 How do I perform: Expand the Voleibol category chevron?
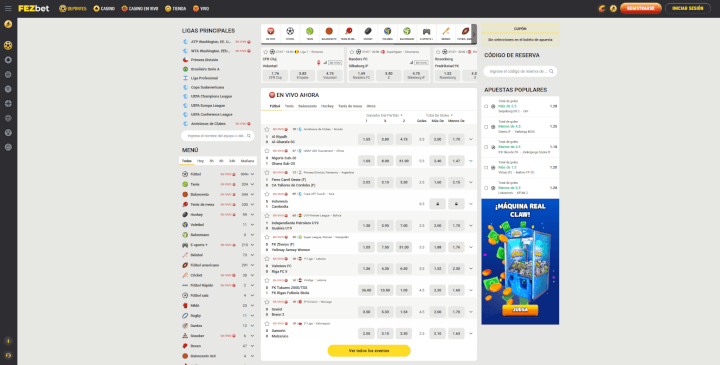point(252,225)
